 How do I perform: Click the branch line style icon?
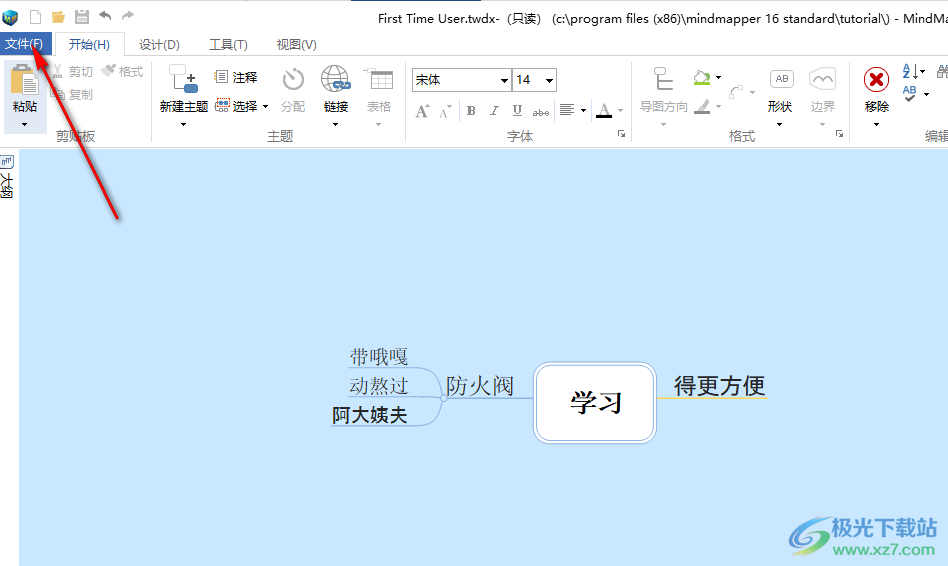coord(736,92)
